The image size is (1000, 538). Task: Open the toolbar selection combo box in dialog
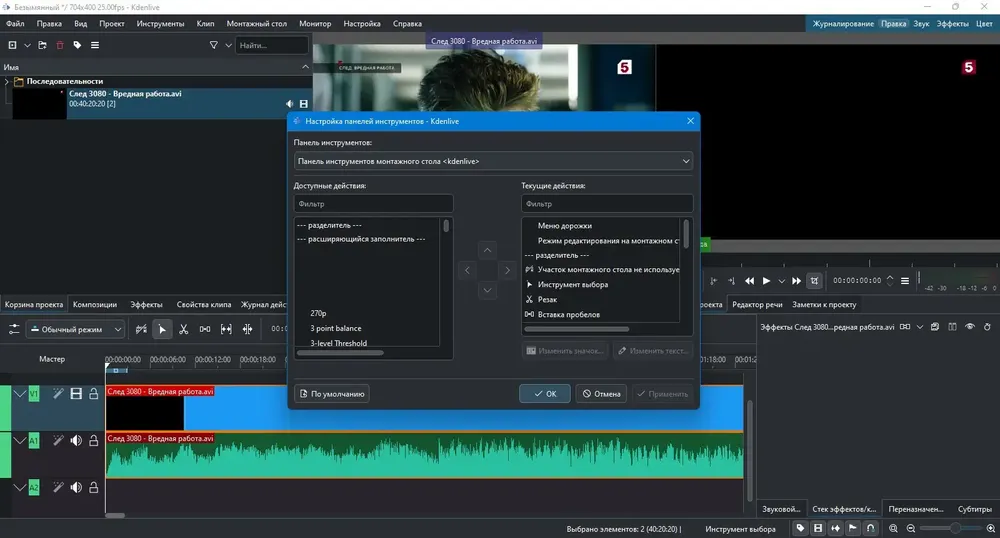click(493, 161)
